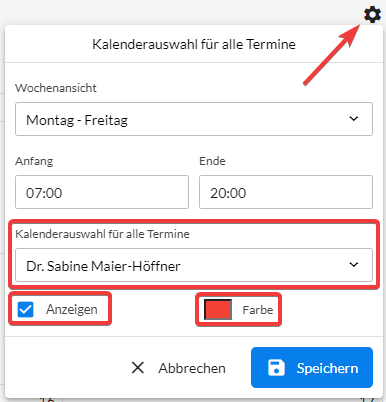The image size is (386, 402).
Task: Click the Wochenansicht field label
Action: pos(56,88)
